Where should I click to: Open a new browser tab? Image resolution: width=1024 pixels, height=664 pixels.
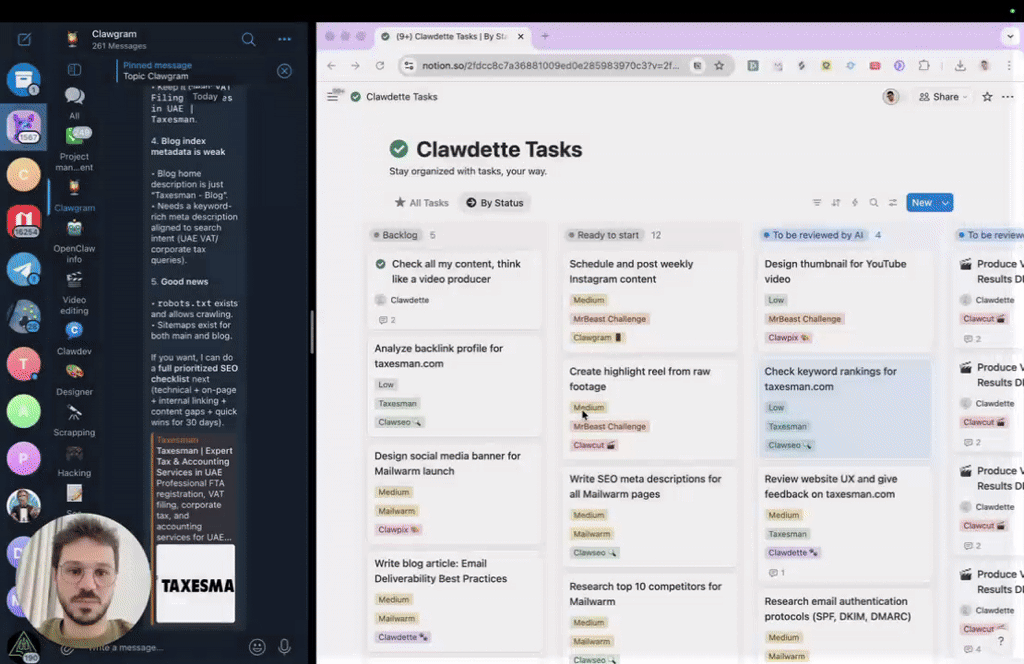tap(545, 37)
